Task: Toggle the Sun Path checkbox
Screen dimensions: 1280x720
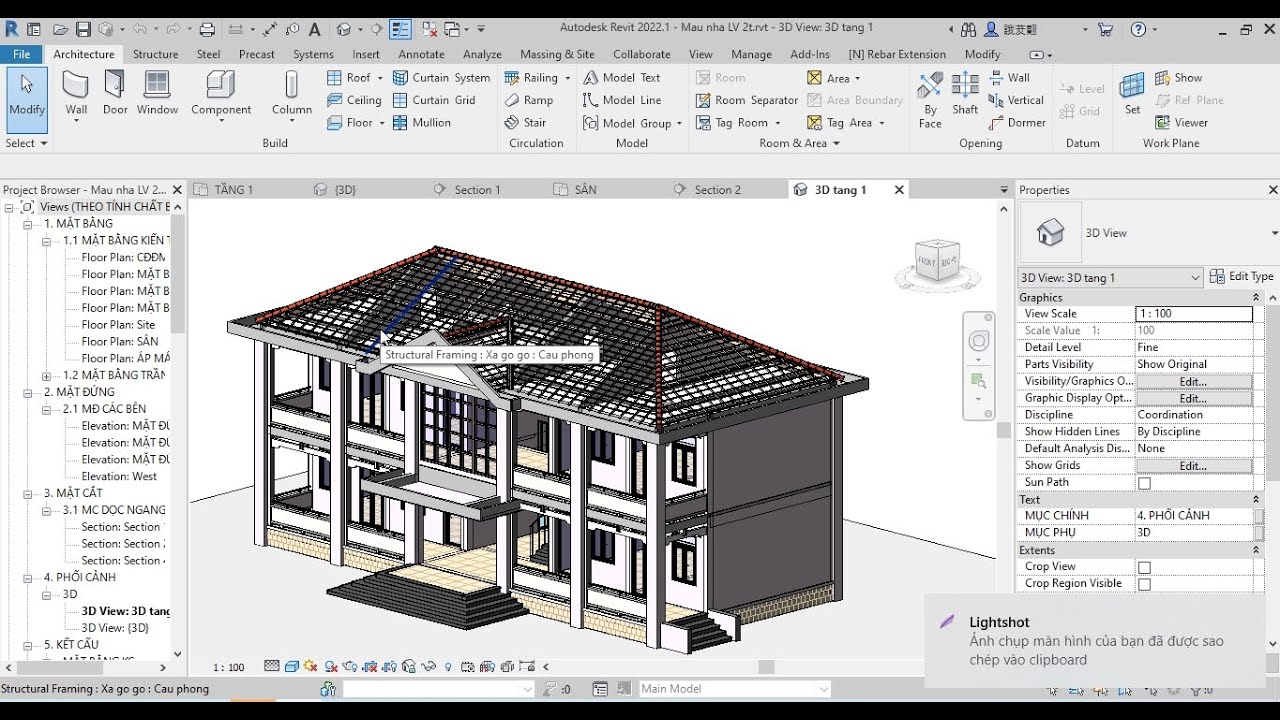Action: click(x=1144, y=483)
